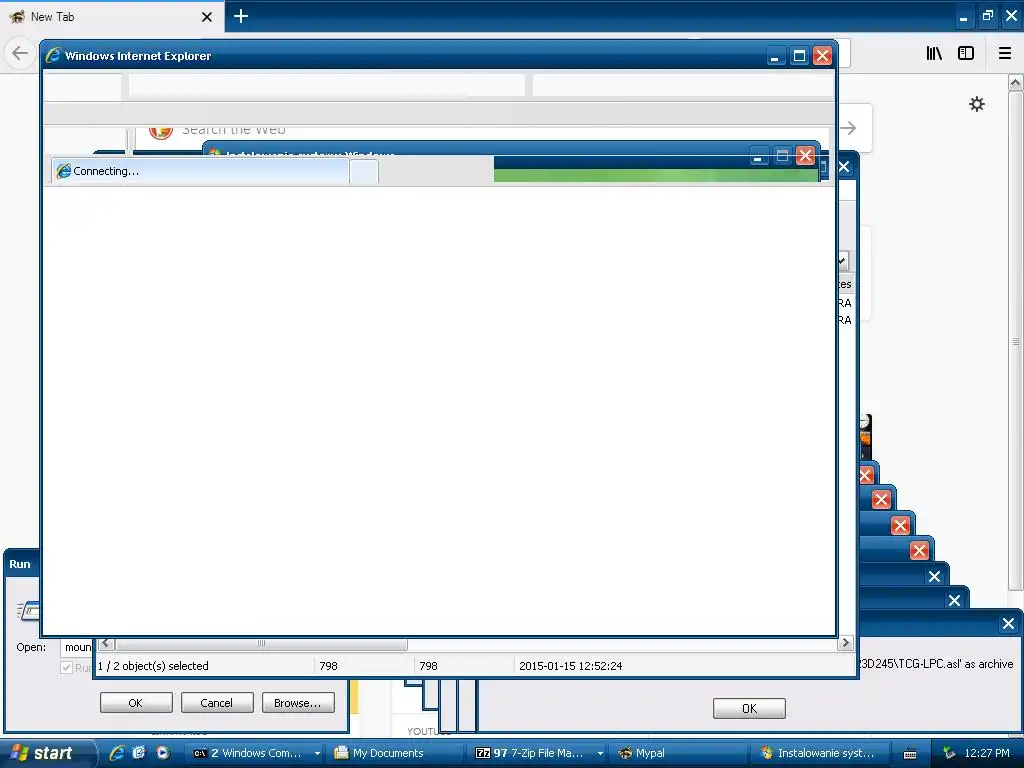The height and width of the screenshot is (768, 1024).
Task: Click the 7-Zip horizontal scrollbar right arrow
Action: click(x=846, y=643)
